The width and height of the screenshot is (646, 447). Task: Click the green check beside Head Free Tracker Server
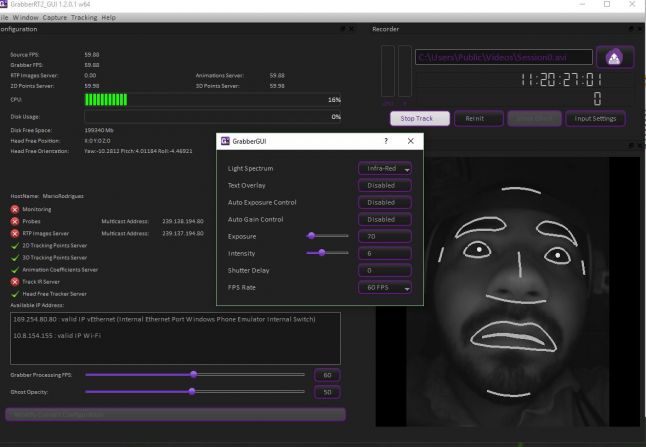[15, 294]
